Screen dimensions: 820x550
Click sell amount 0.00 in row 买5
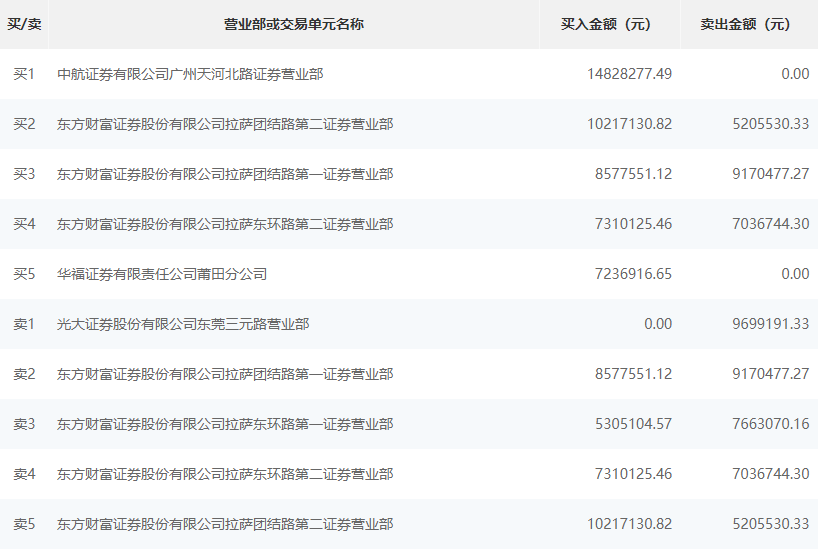point(795,274)
